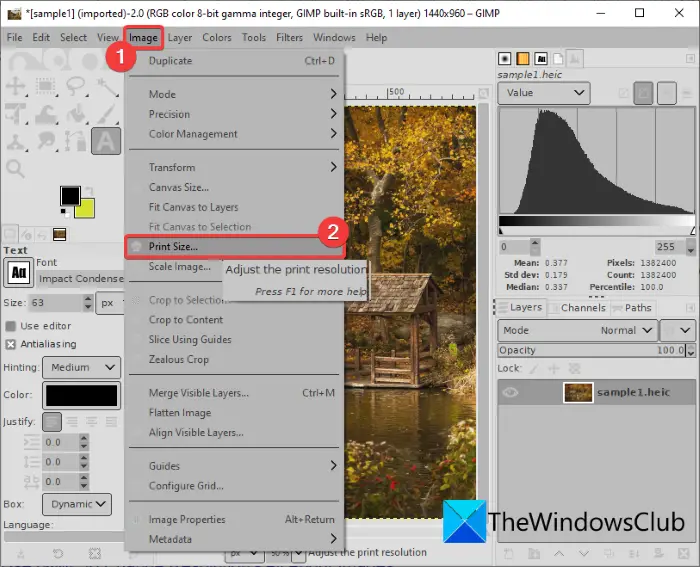Toggle the Use editor checkbox
This screenshot has height=567, width=700.
[x=11, y=326]
